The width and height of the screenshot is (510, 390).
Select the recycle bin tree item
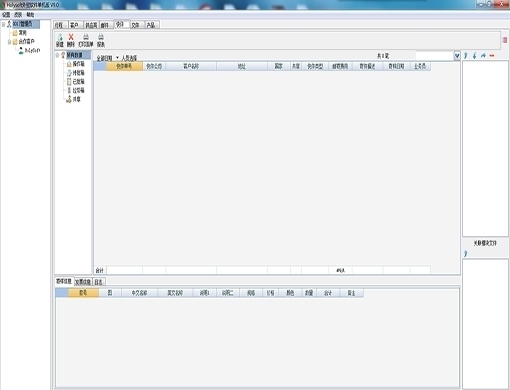[x=76, y=90]
